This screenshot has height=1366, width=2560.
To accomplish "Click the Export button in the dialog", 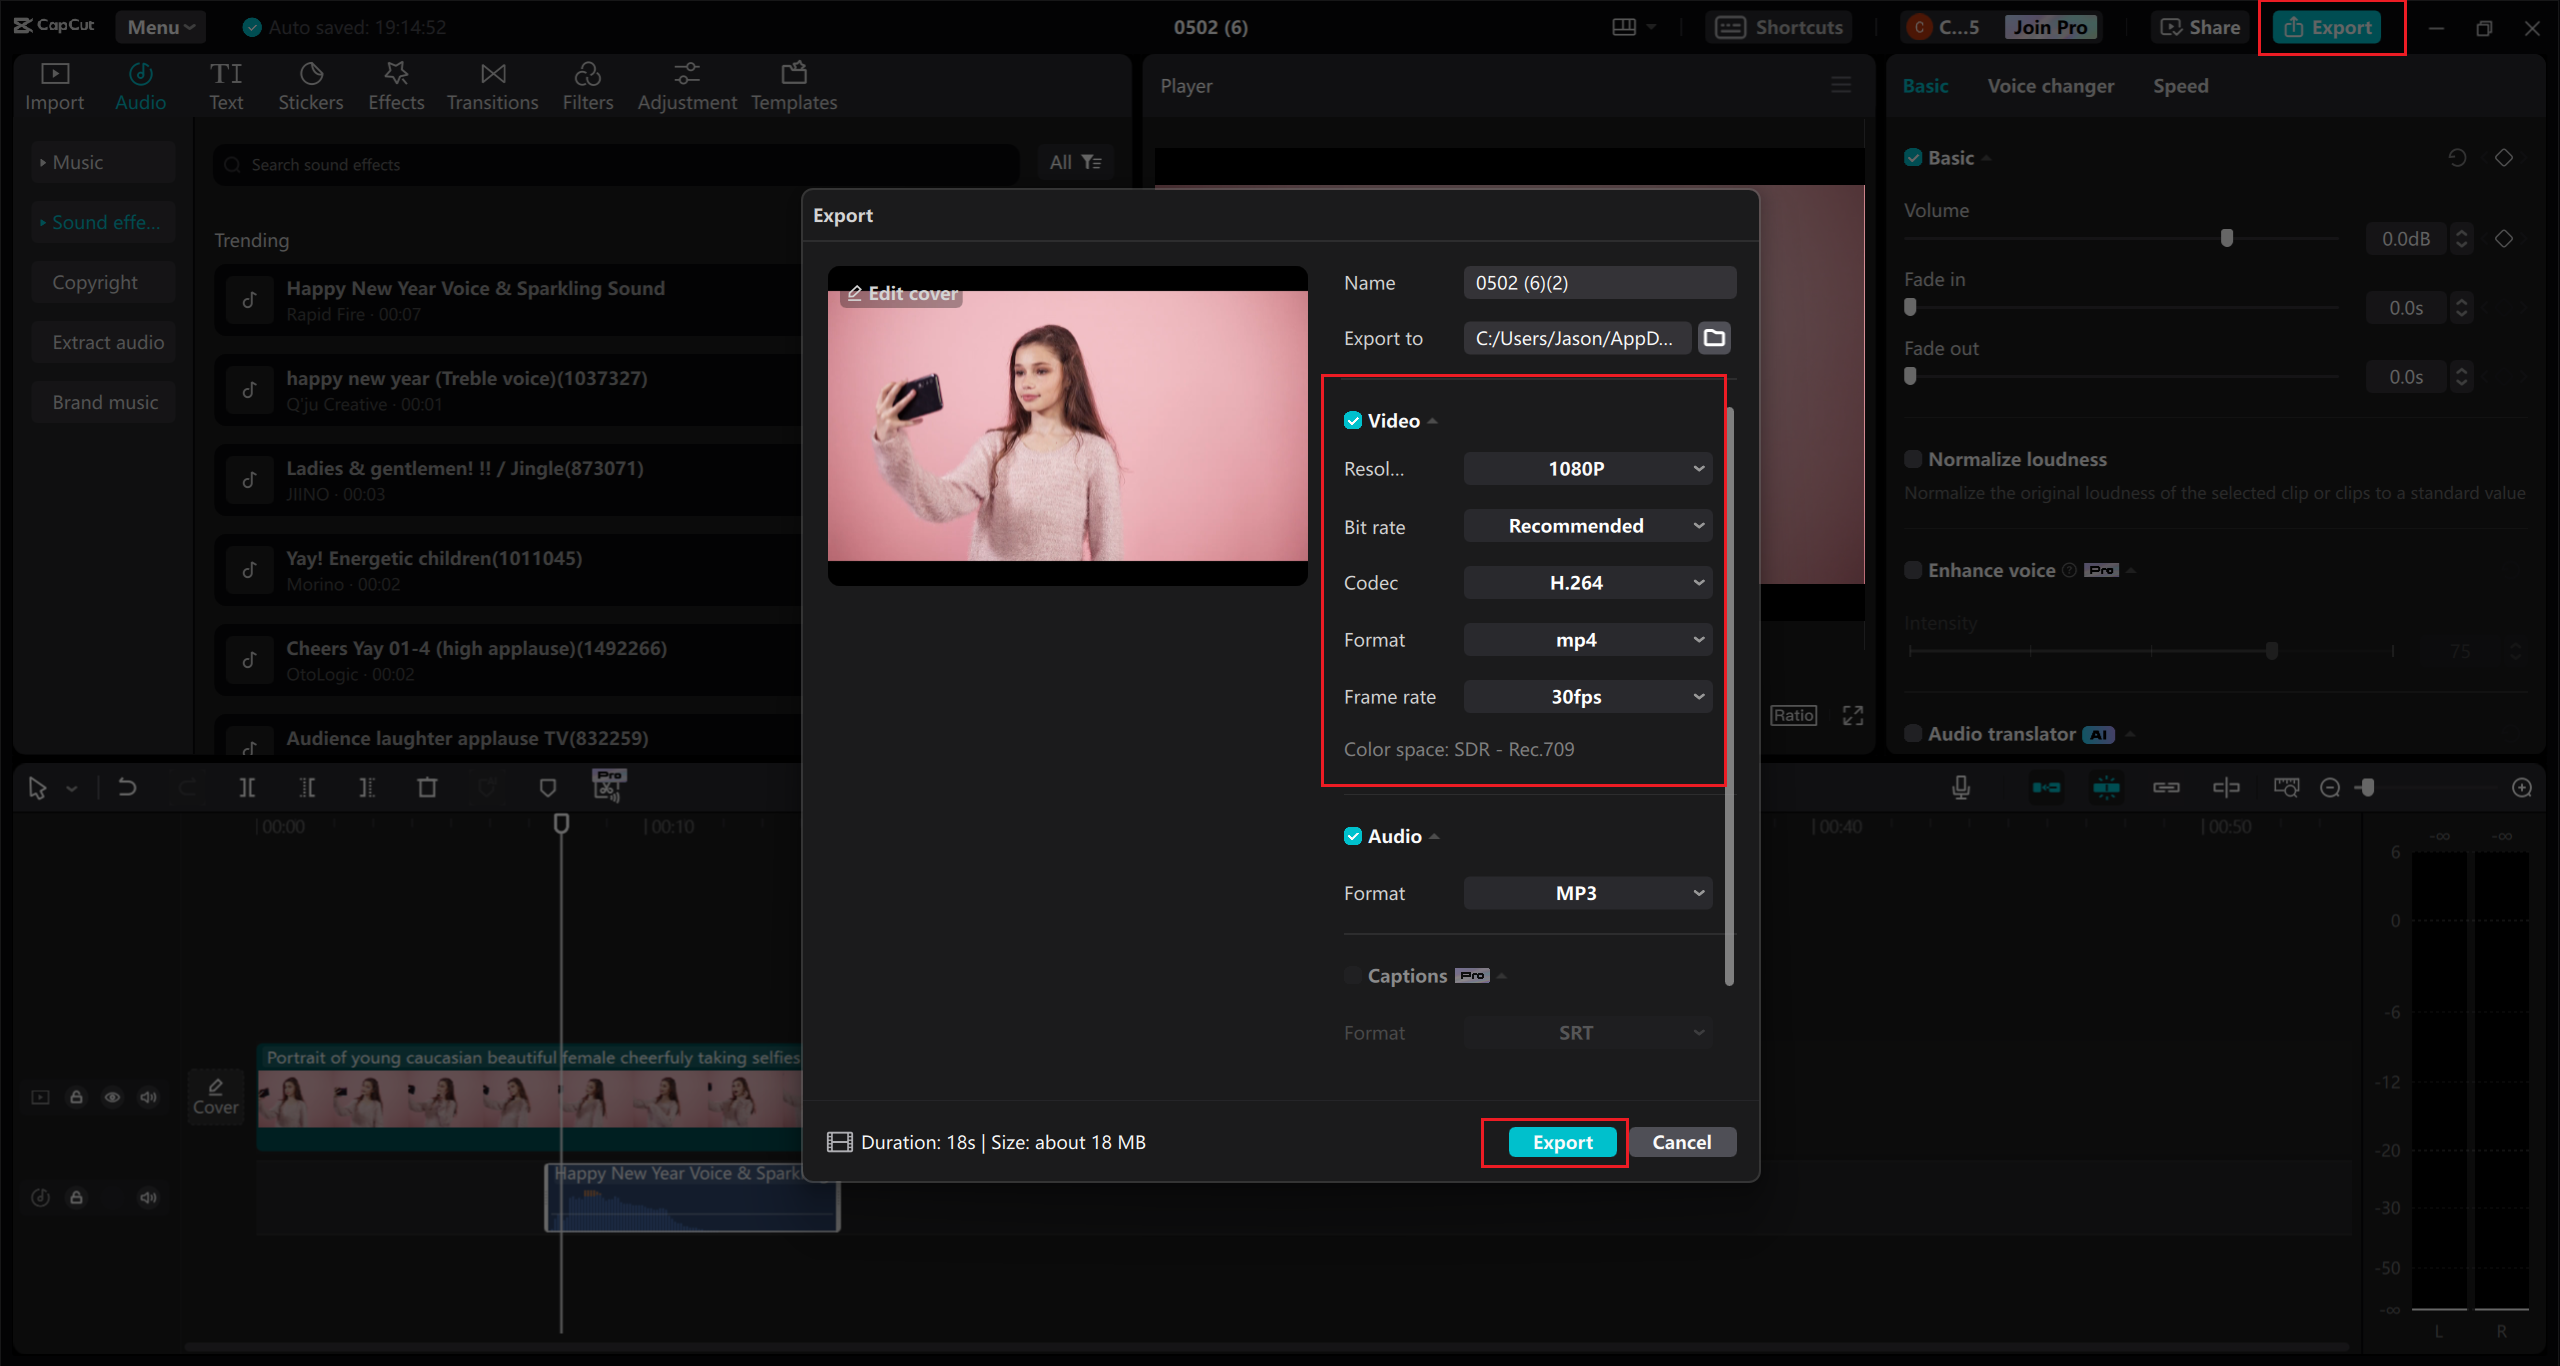I will point(1562,1141).
